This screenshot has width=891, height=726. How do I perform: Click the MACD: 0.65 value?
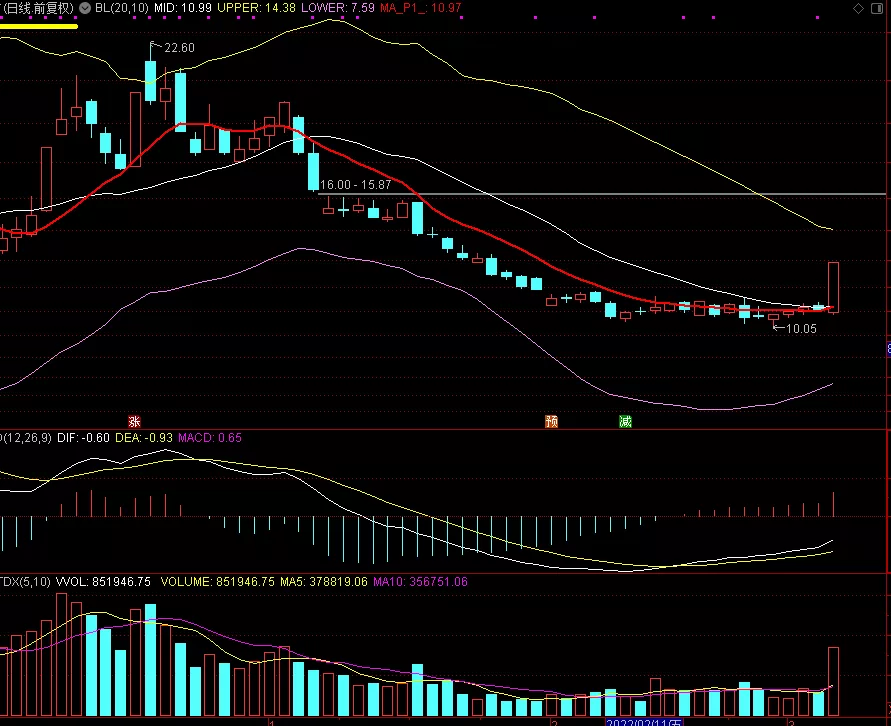click(210, 437)
